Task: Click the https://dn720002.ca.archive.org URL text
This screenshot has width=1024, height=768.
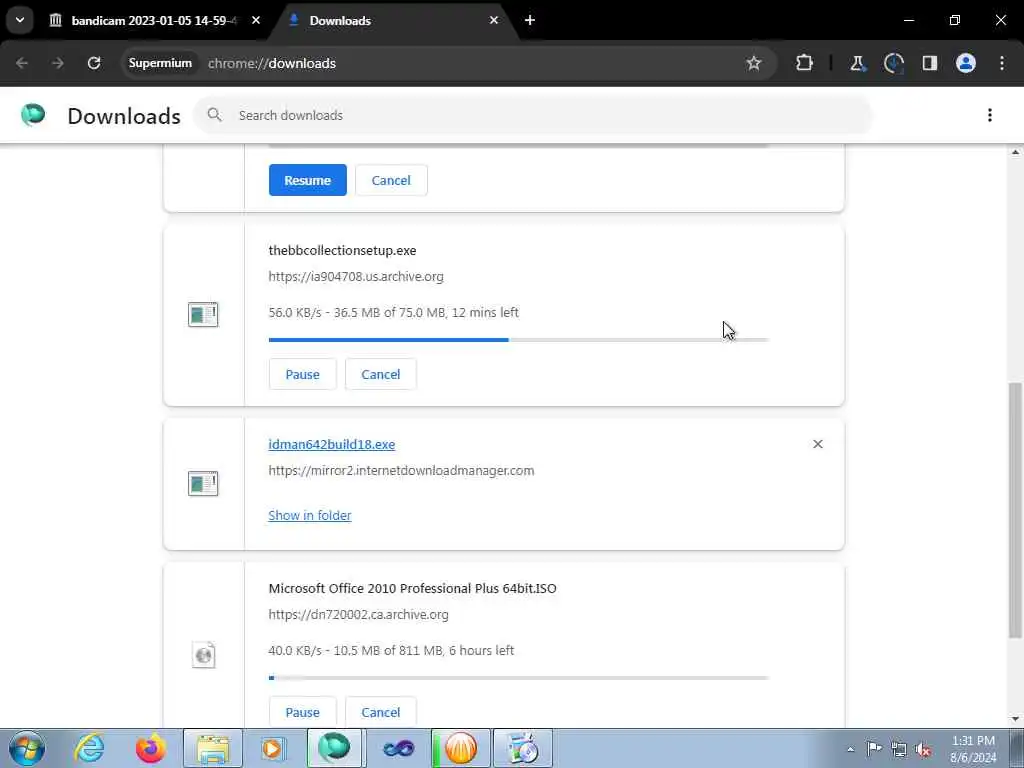Action: (359, 615)
